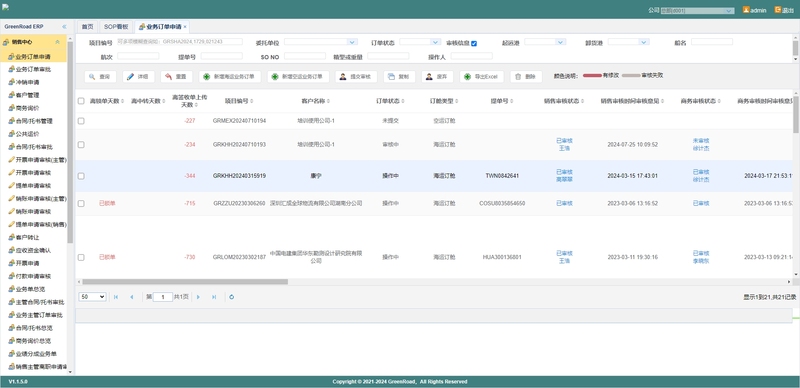This screenshot has height=388, width=800.
Task: Add a new 新增海运业务订单 sea order
Action: [x=230, y=77]
